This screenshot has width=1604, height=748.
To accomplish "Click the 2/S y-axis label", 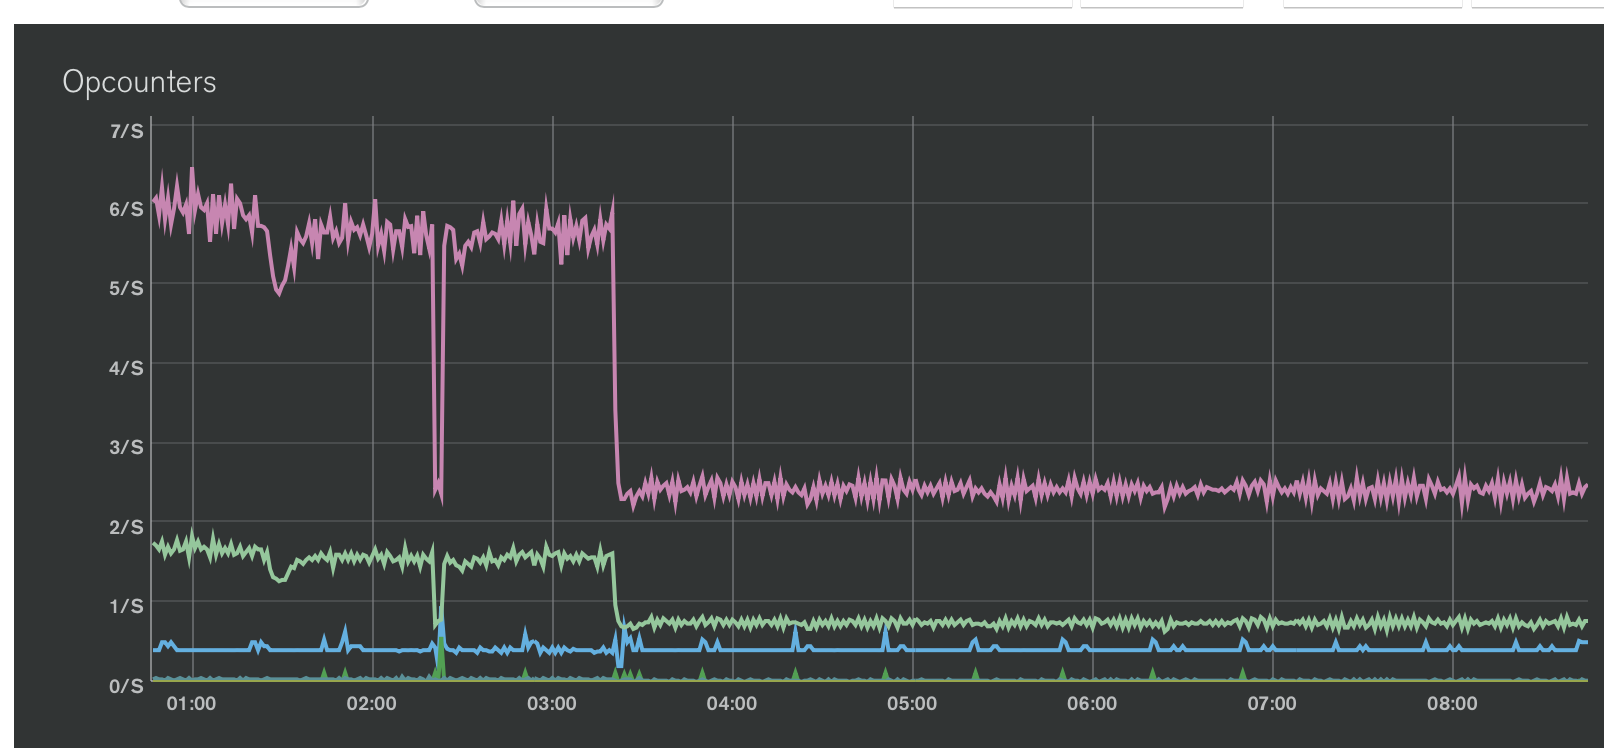I will [126, 527].
